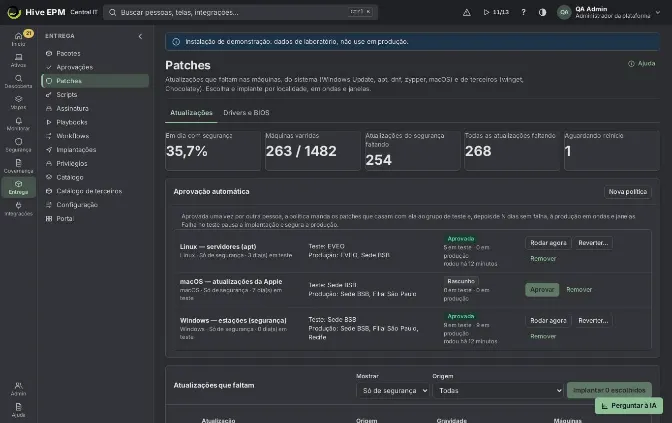Open the Admin rail section
This screenshot has height=423, width=672.
point(18,388)
